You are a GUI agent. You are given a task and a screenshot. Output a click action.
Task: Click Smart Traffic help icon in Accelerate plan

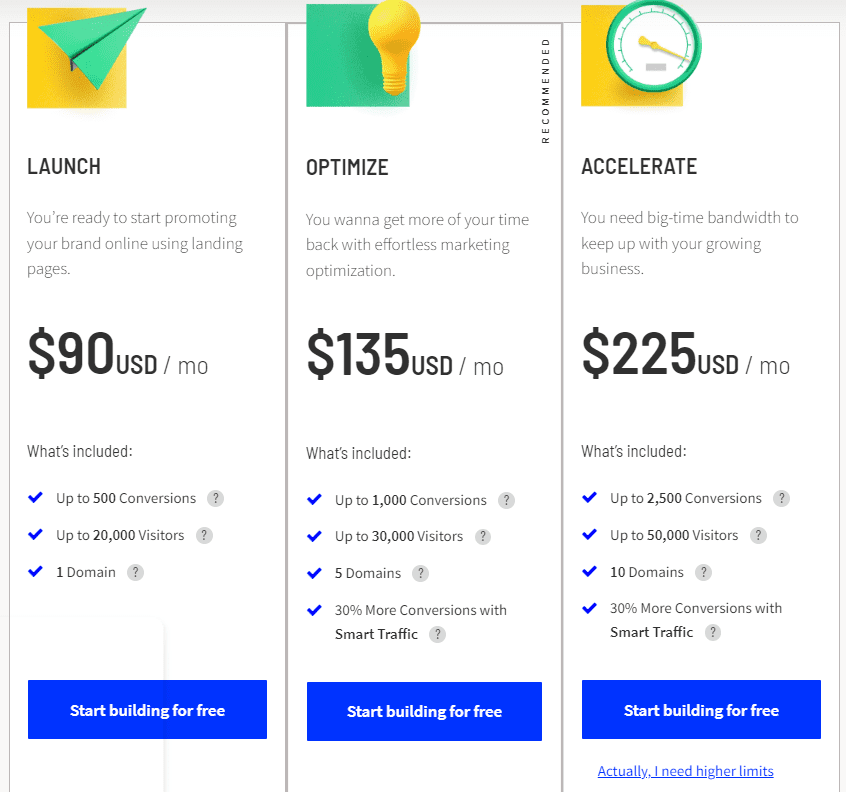click(x=713, y=632)
